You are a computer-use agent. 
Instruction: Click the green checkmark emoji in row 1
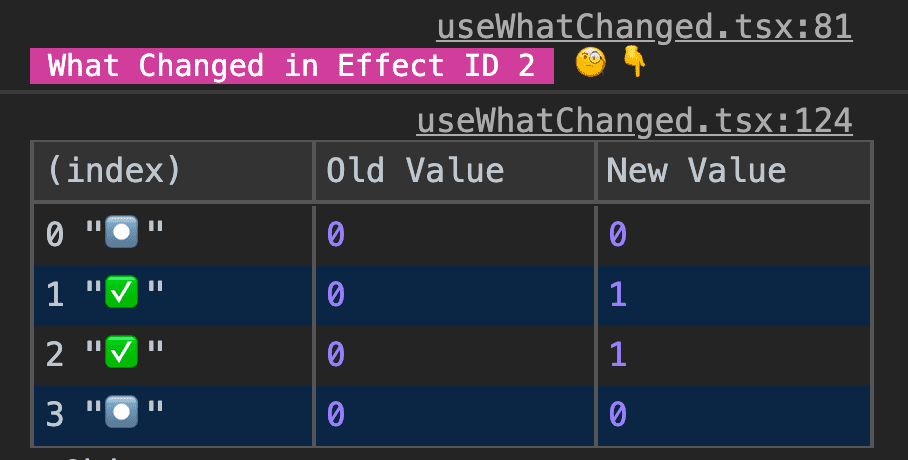click(121, 291)
